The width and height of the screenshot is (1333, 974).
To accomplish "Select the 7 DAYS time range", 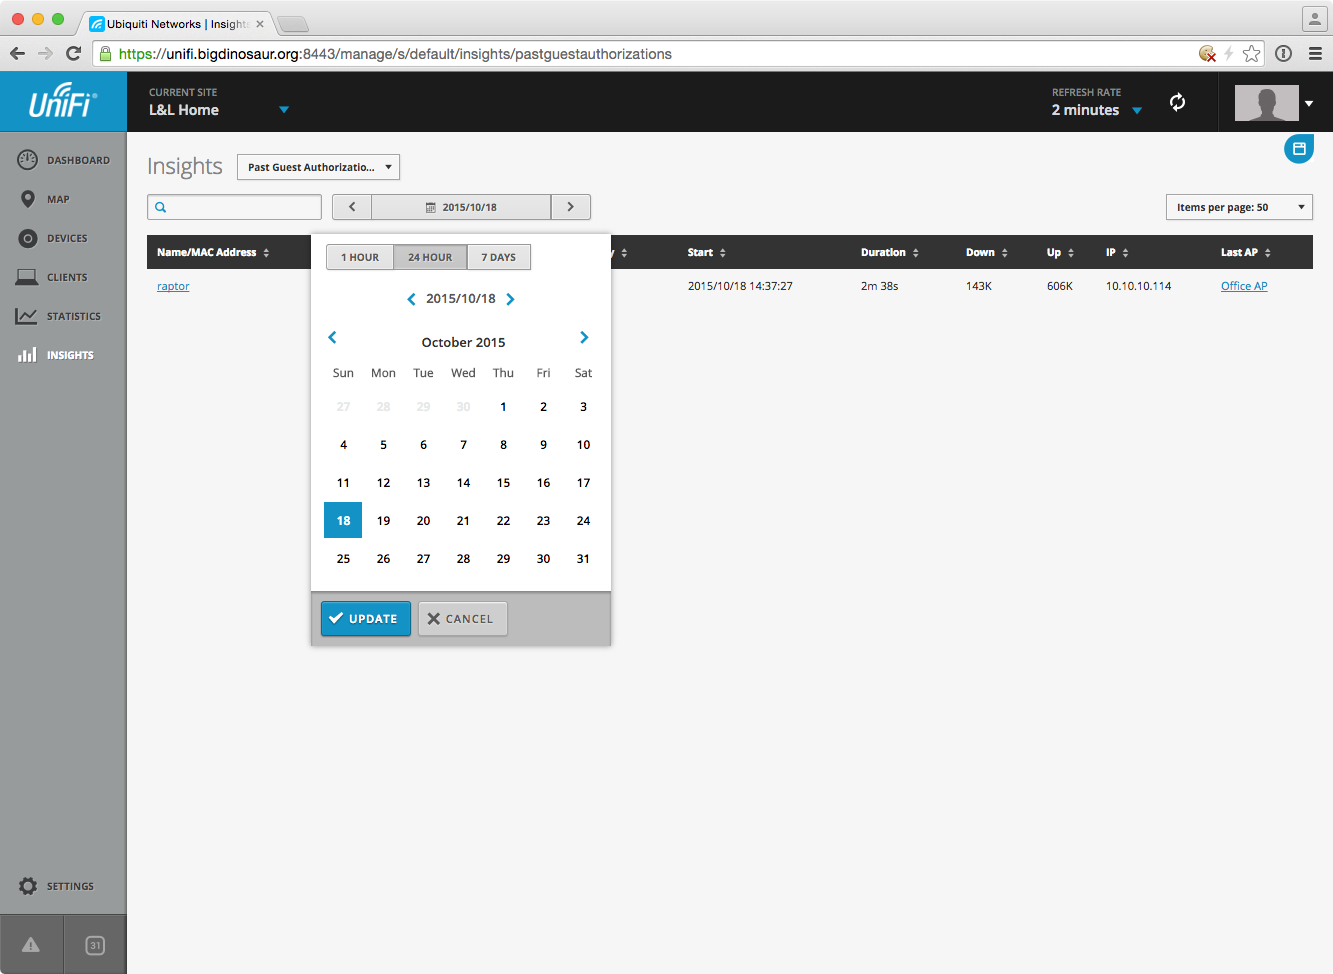I will [498, 257].
